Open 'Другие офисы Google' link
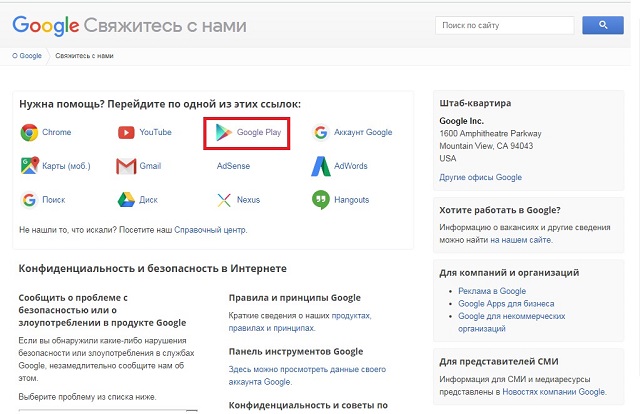Screen dimensions: 640x414 tap(480, 177)
